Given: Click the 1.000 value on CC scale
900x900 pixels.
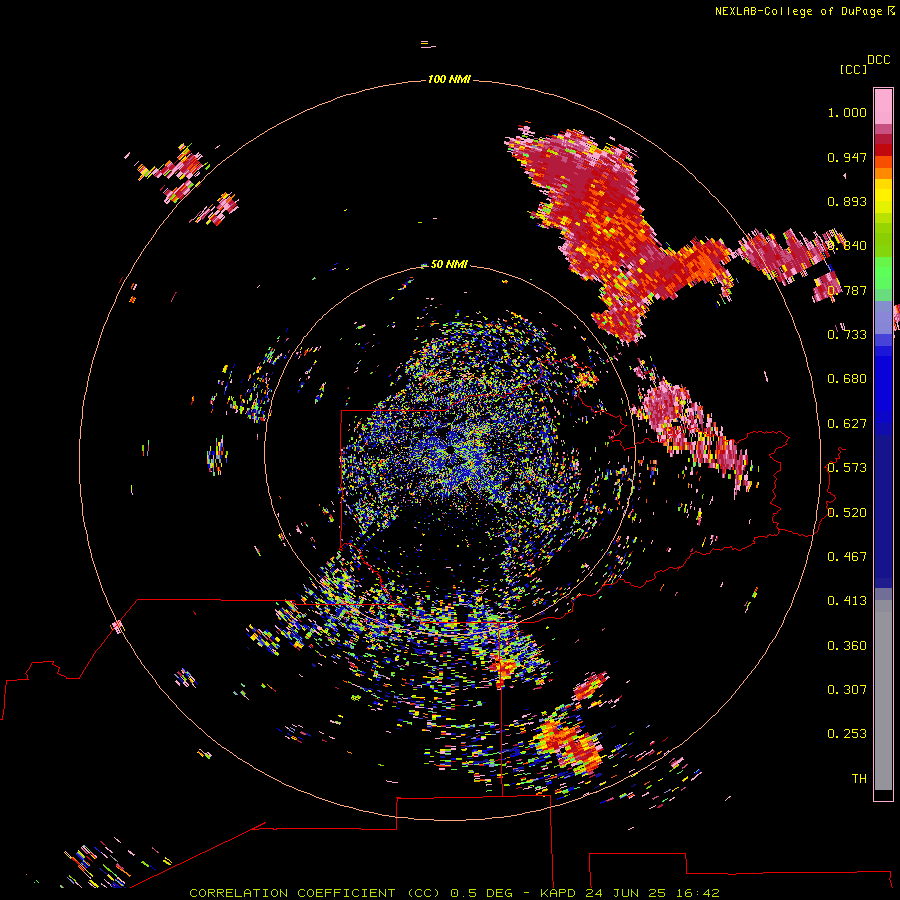Looking at the screenshot, I should click(847, 112).
